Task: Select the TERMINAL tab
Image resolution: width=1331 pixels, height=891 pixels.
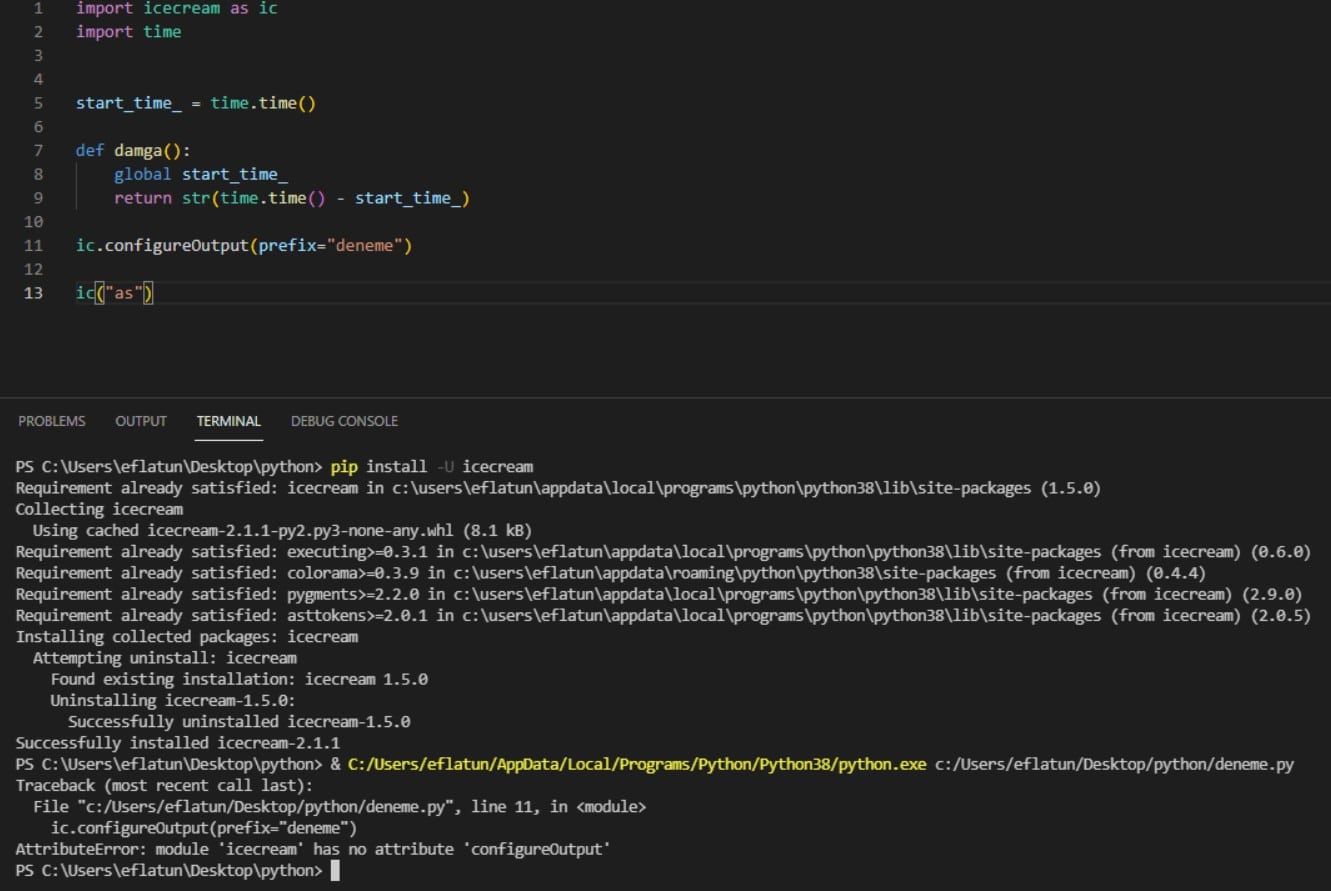Action: (x=229, y=421)
